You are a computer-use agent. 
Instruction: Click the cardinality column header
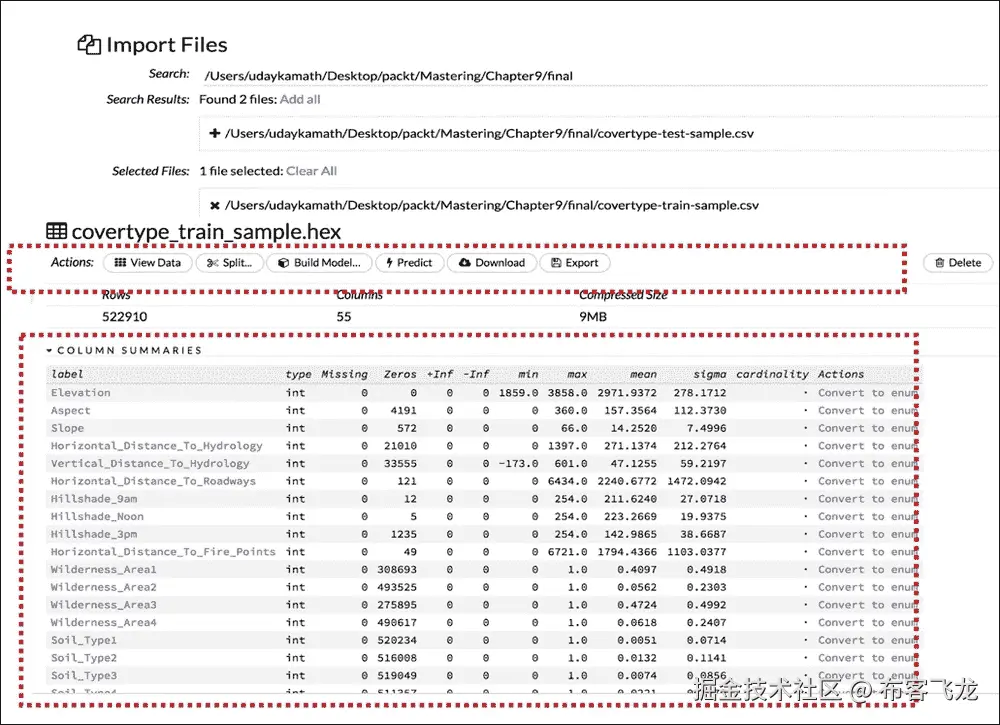(x=772, y=374)
